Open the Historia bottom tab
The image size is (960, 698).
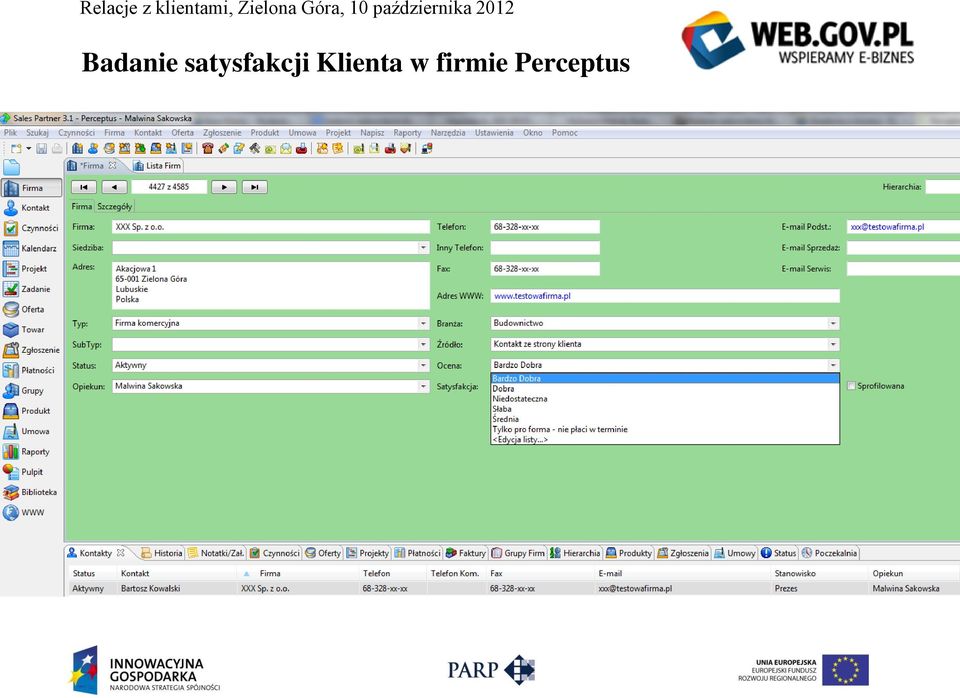(162, 553)
